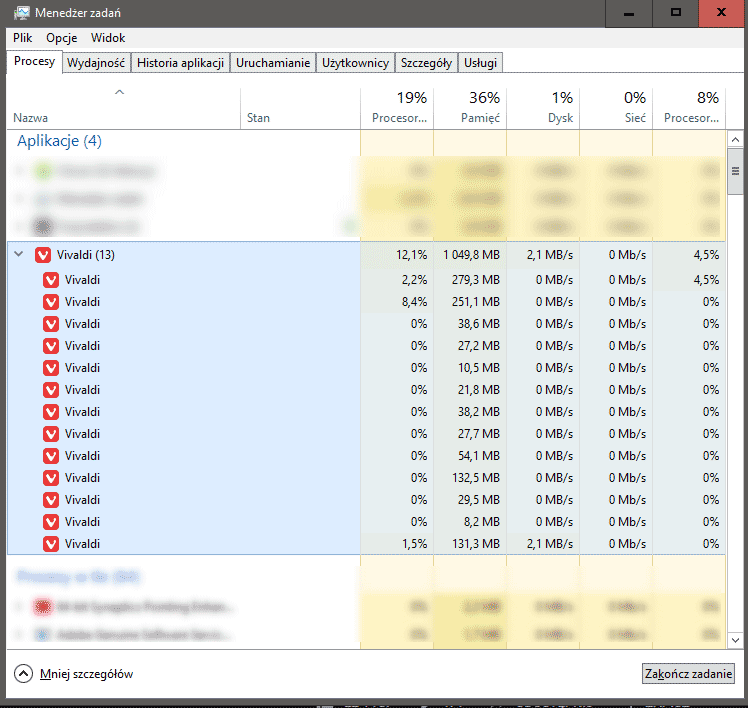Click Vivaldi icon in 38,6 MB row
748x708 pixels.
(x=51, y=324)
